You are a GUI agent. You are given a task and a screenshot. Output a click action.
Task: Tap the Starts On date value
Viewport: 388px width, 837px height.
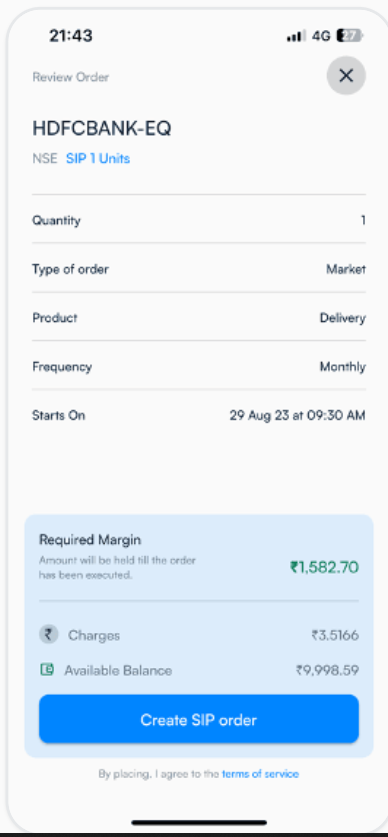pyautogui.click(x=297, y=415)
